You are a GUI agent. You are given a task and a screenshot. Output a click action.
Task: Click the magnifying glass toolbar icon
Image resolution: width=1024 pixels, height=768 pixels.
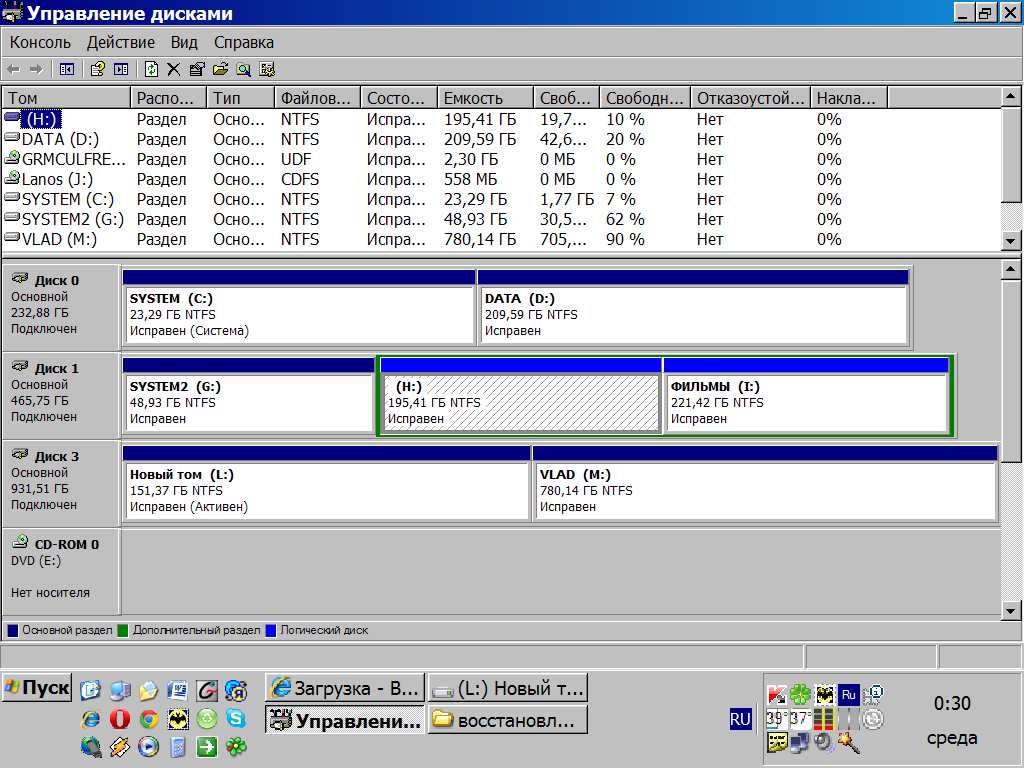tap(243, 69)
